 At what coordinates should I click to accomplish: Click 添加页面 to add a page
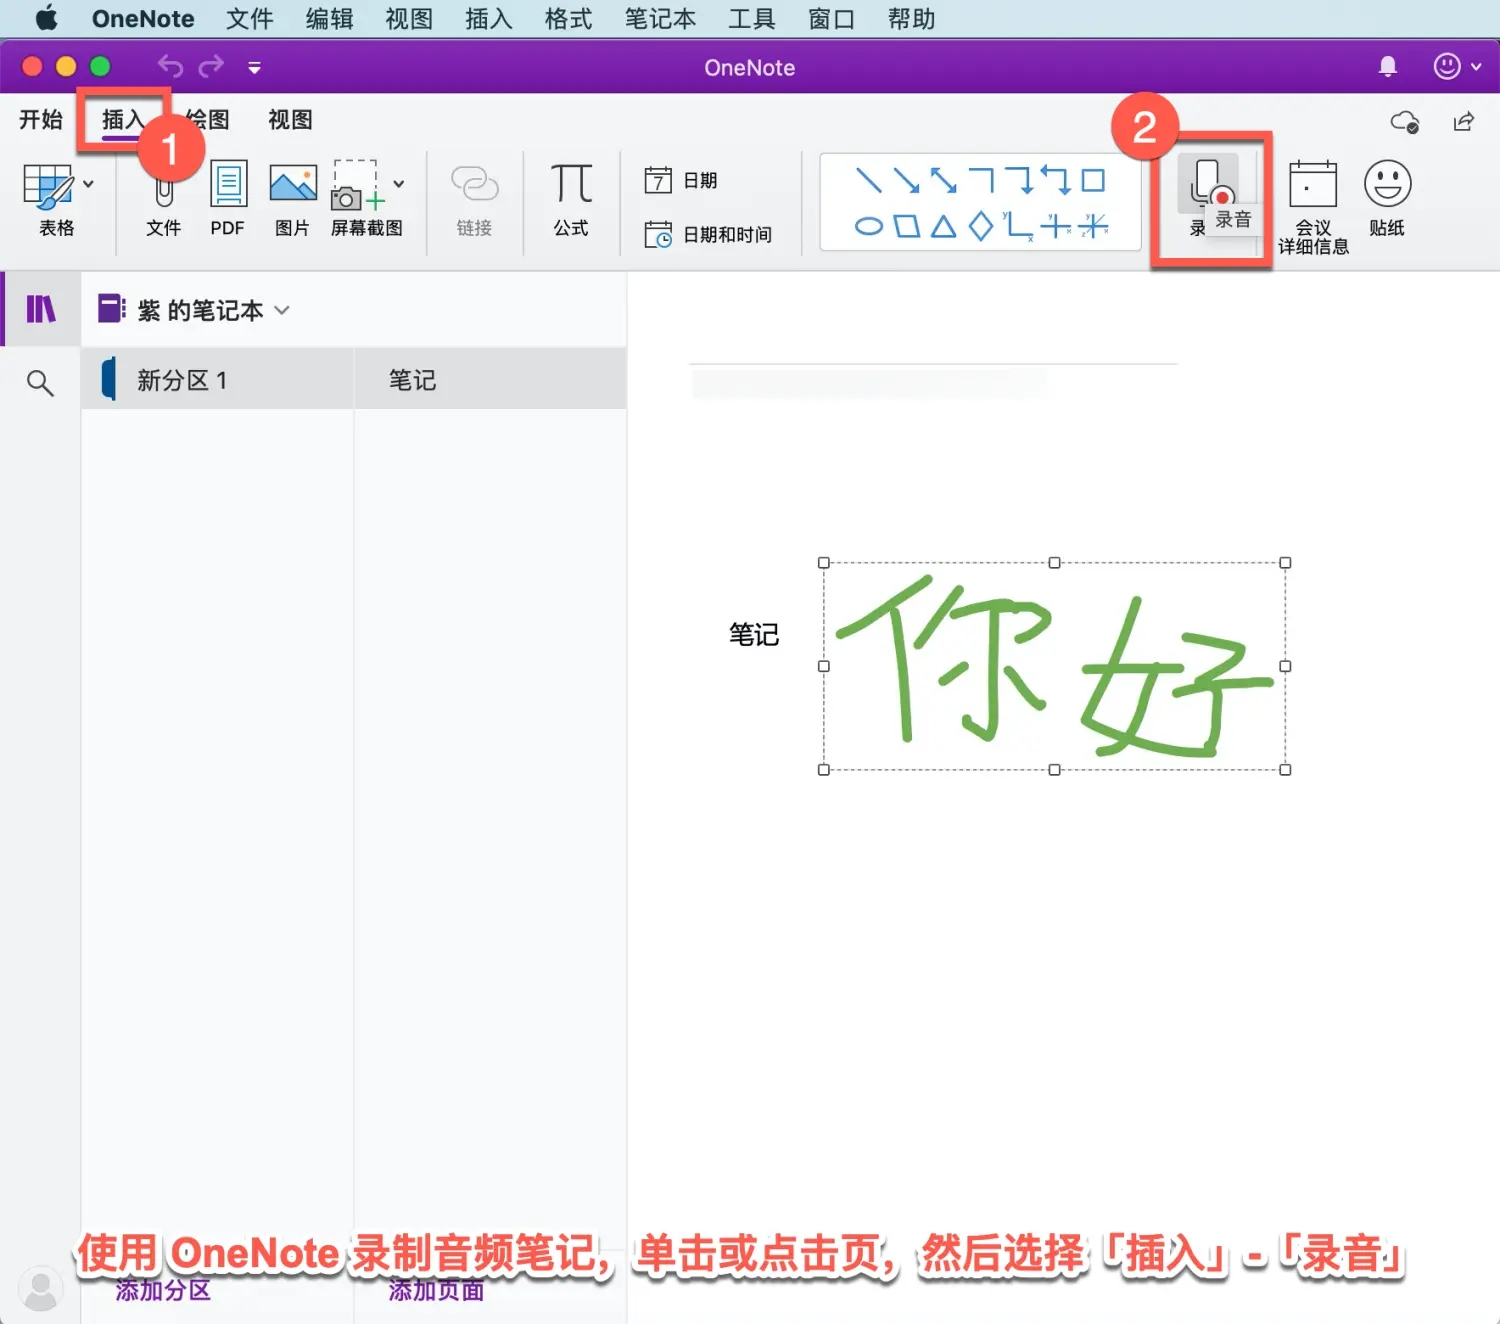[x=436, y=1291]
